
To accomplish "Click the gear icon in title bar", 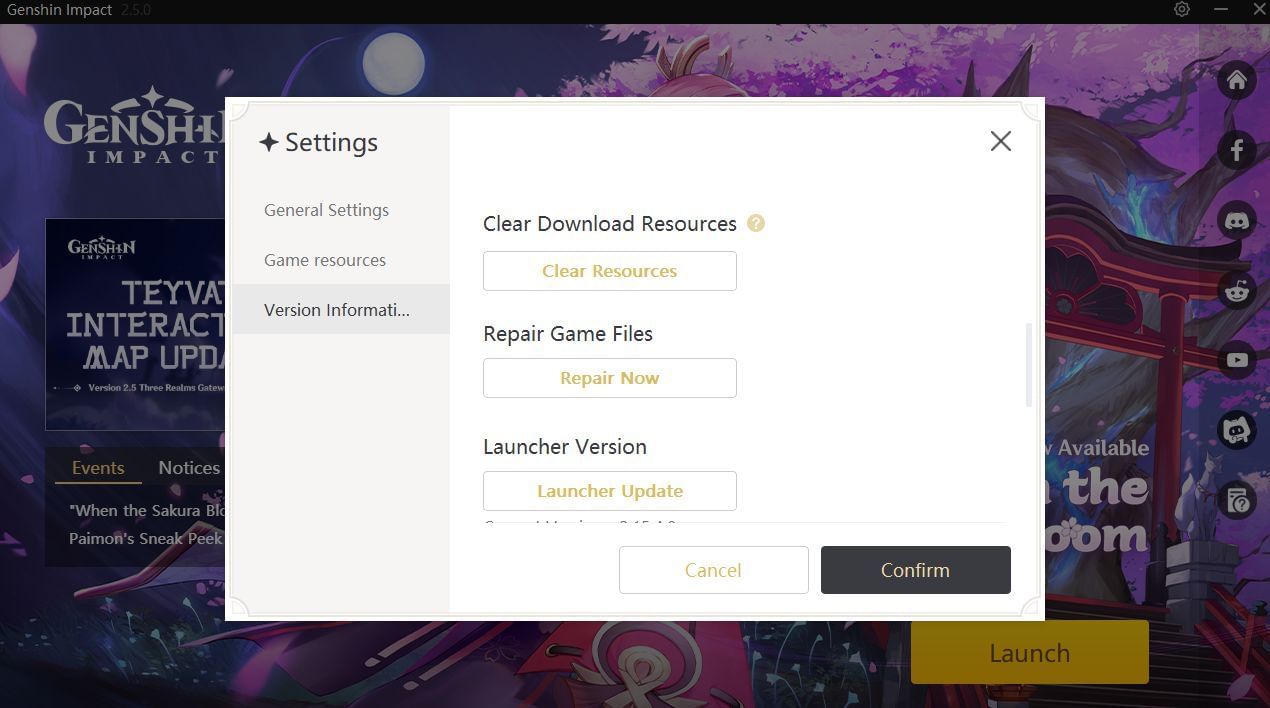I will (x=1182, y=9).
